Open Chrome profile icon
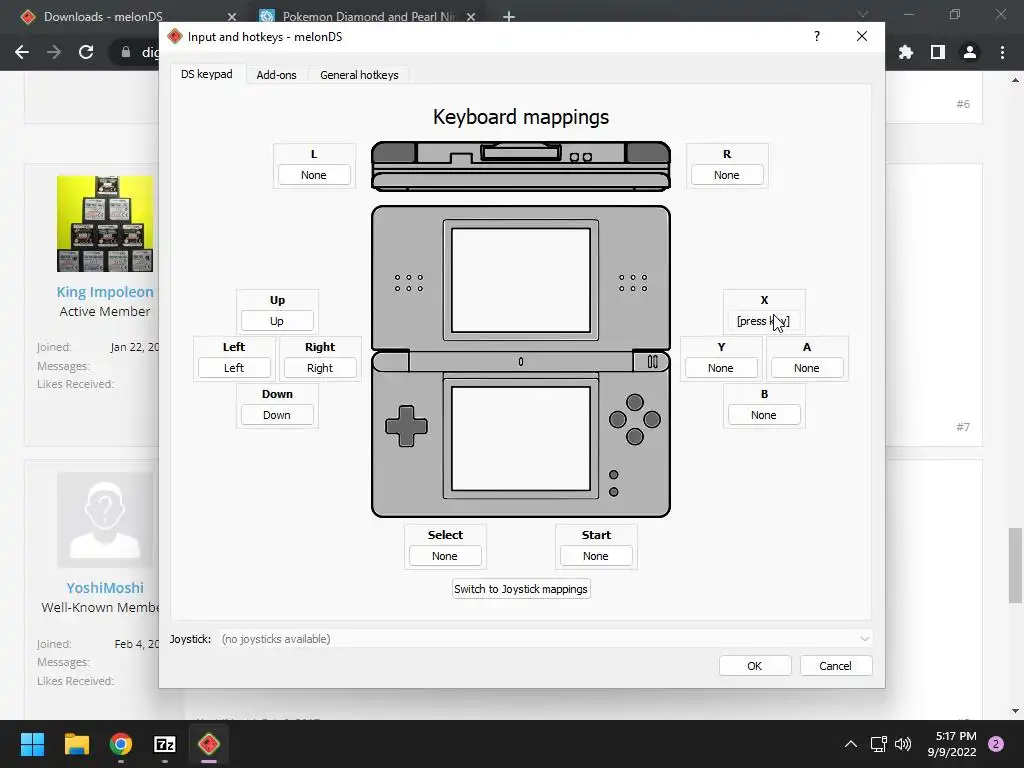This screenshot has height=768, width=1024. [x=970, y=52]
